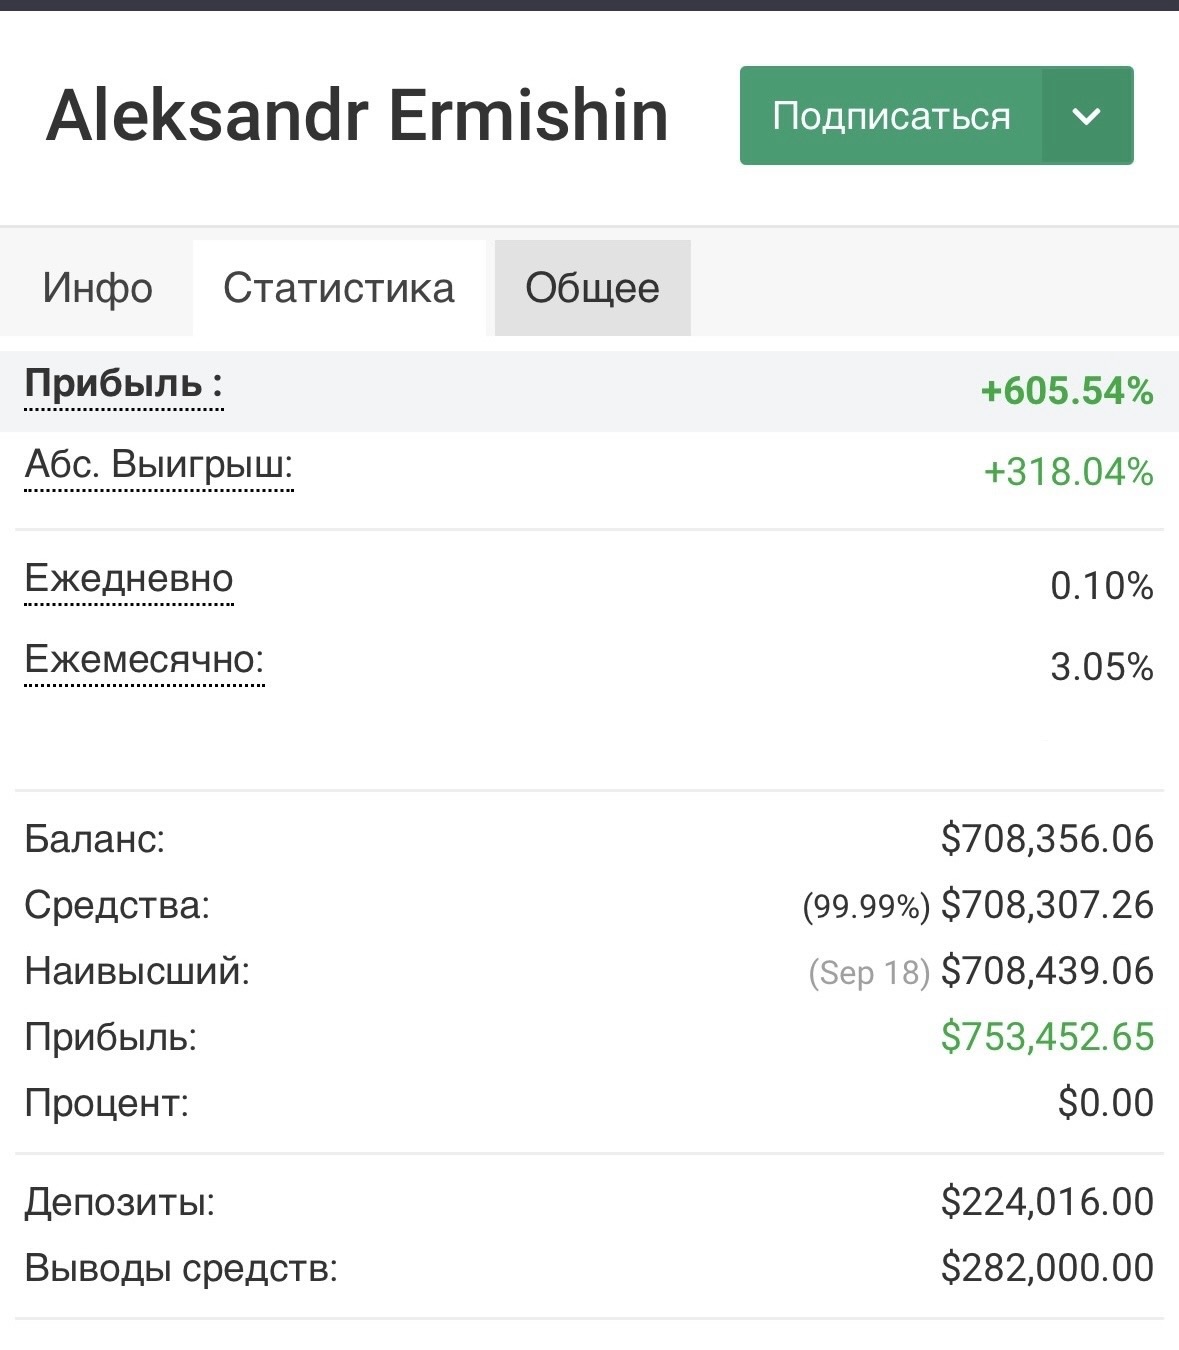Switch to the Инфо tab
Image resolution: width=1179 pixels, height=1350 pixels.
coord(97,288)
